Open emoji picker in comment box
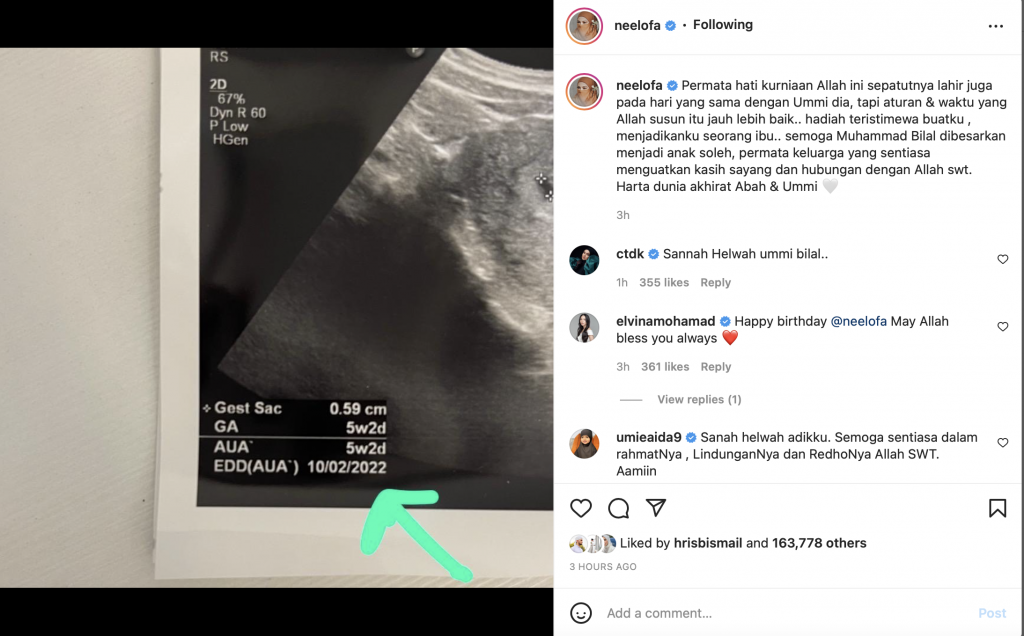Screen dimensions: 1024x636 581,613
